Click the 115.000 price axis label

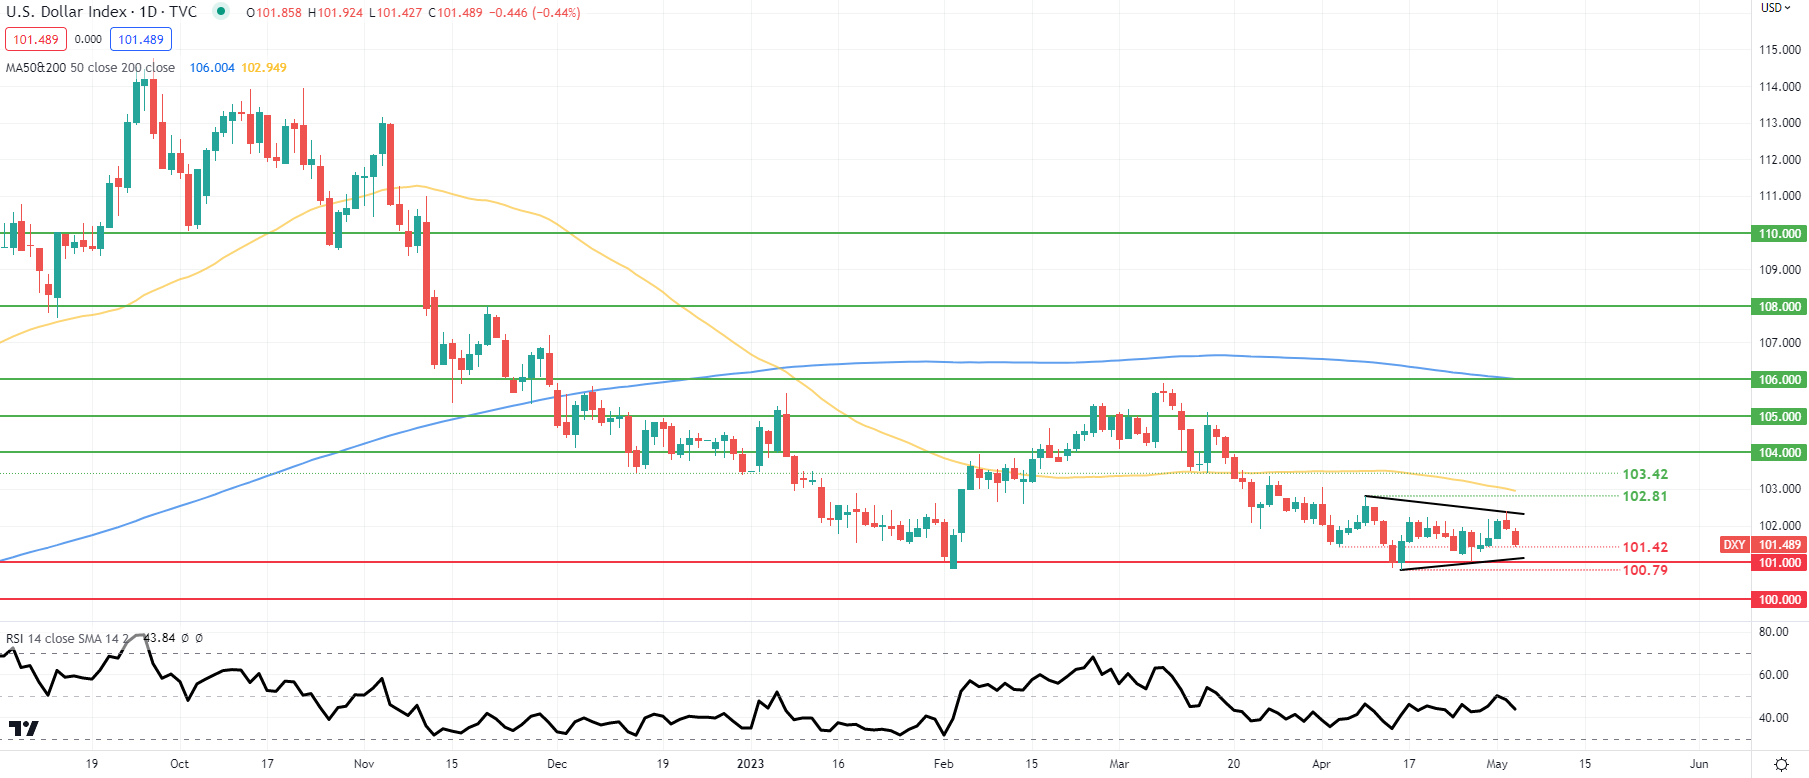(1780, 49)
